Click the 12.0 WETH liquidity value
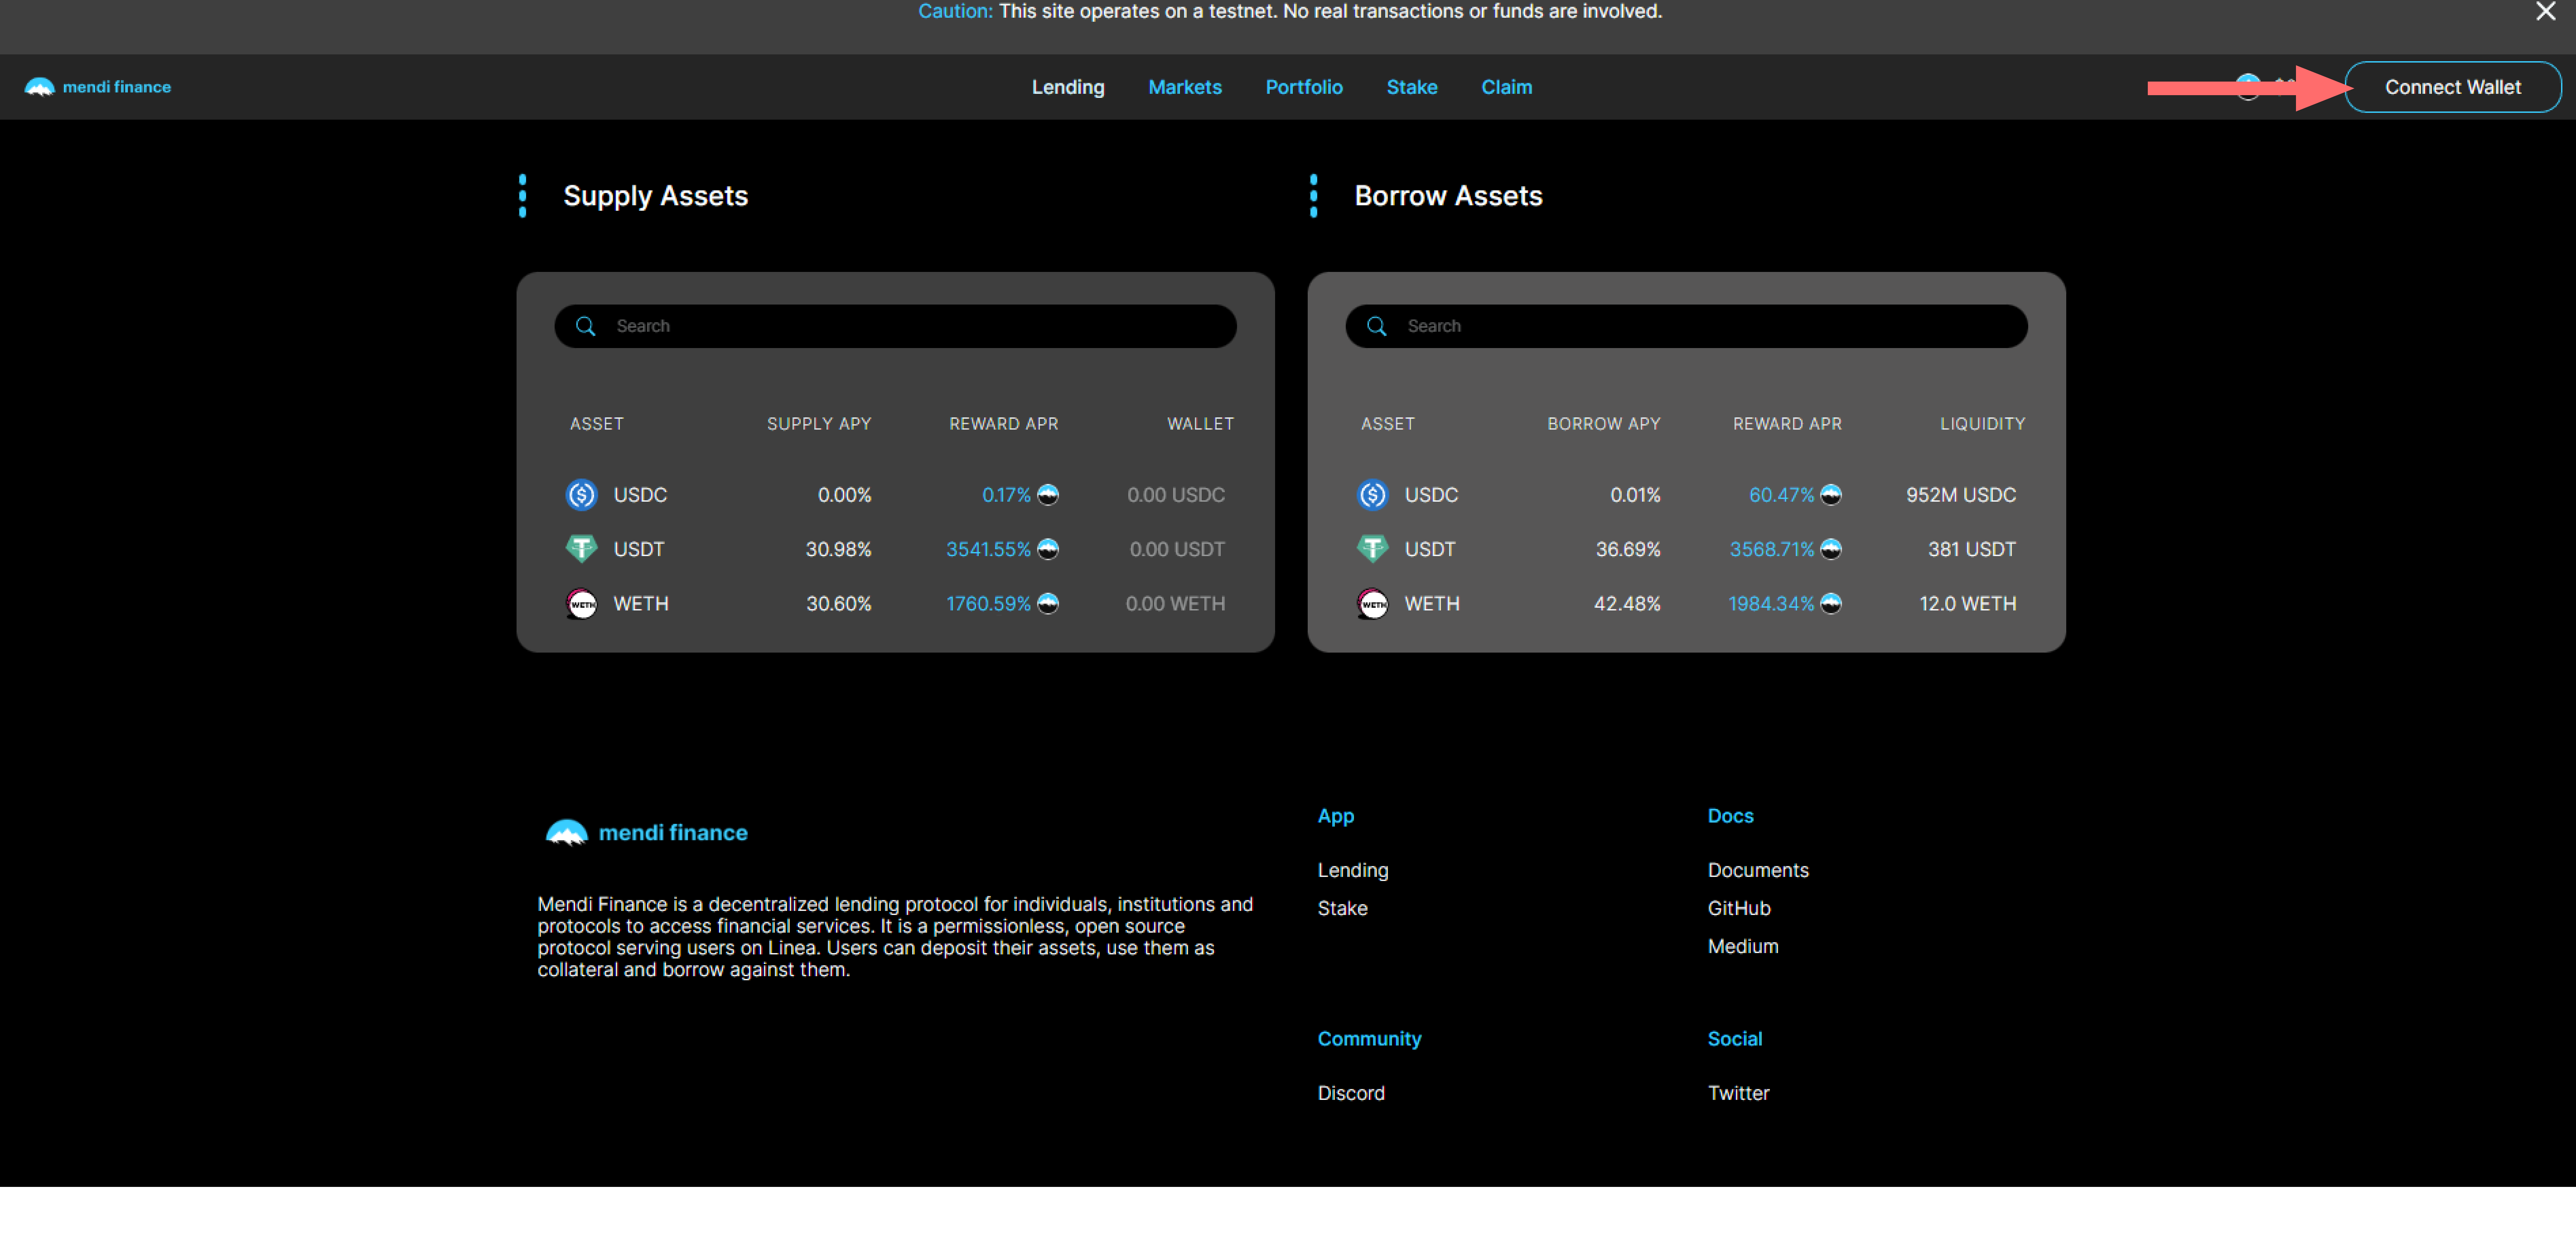The width and height of the screenshot is (2576, 1244). pos(1968,604)
